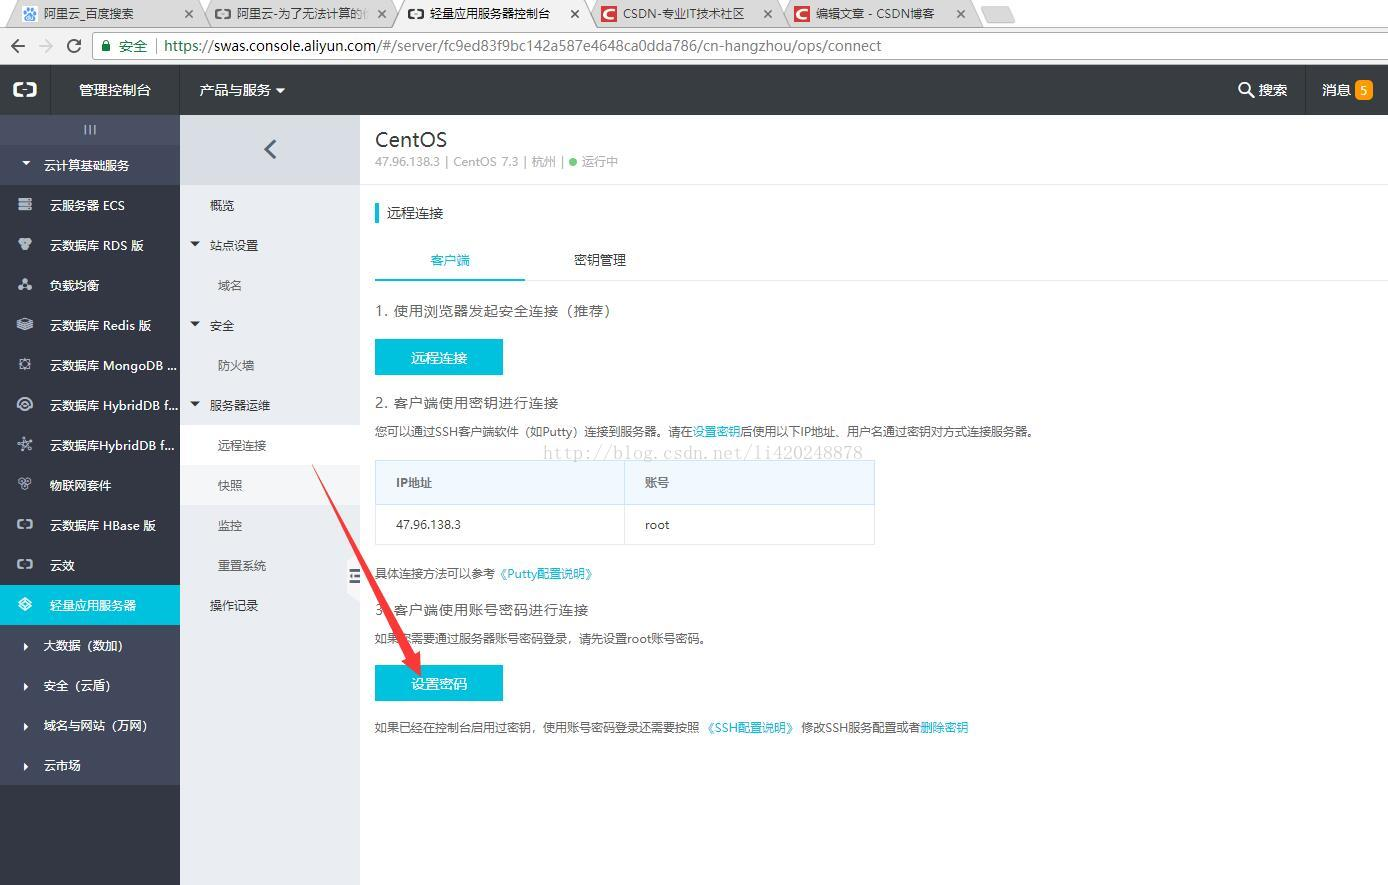Open the 产品与服务 dropdown menu
The height and width of the screenshot is (885, 1388).
242,90
